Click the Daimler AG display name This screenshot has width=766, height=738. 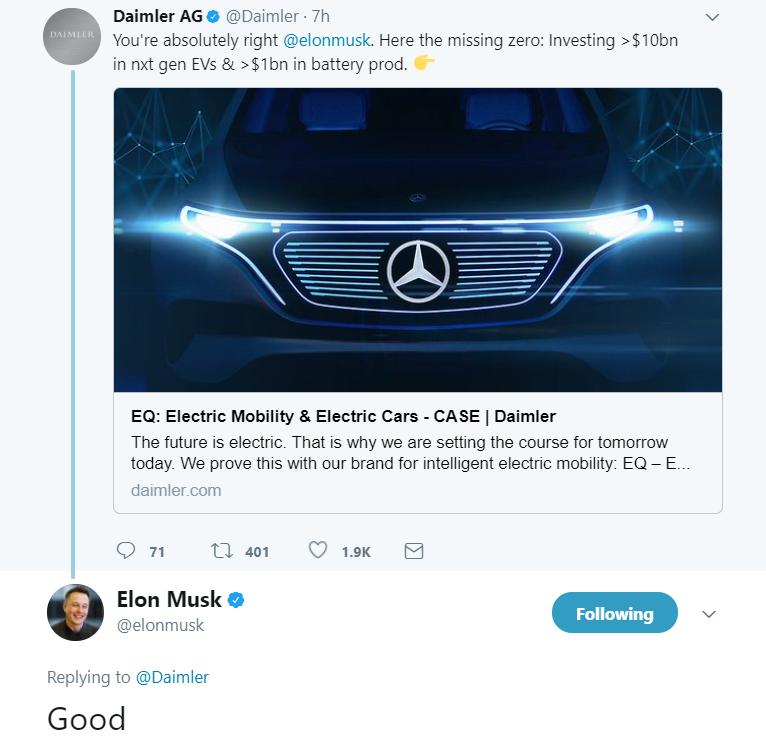pyautogui.click(x=157, y=17)
